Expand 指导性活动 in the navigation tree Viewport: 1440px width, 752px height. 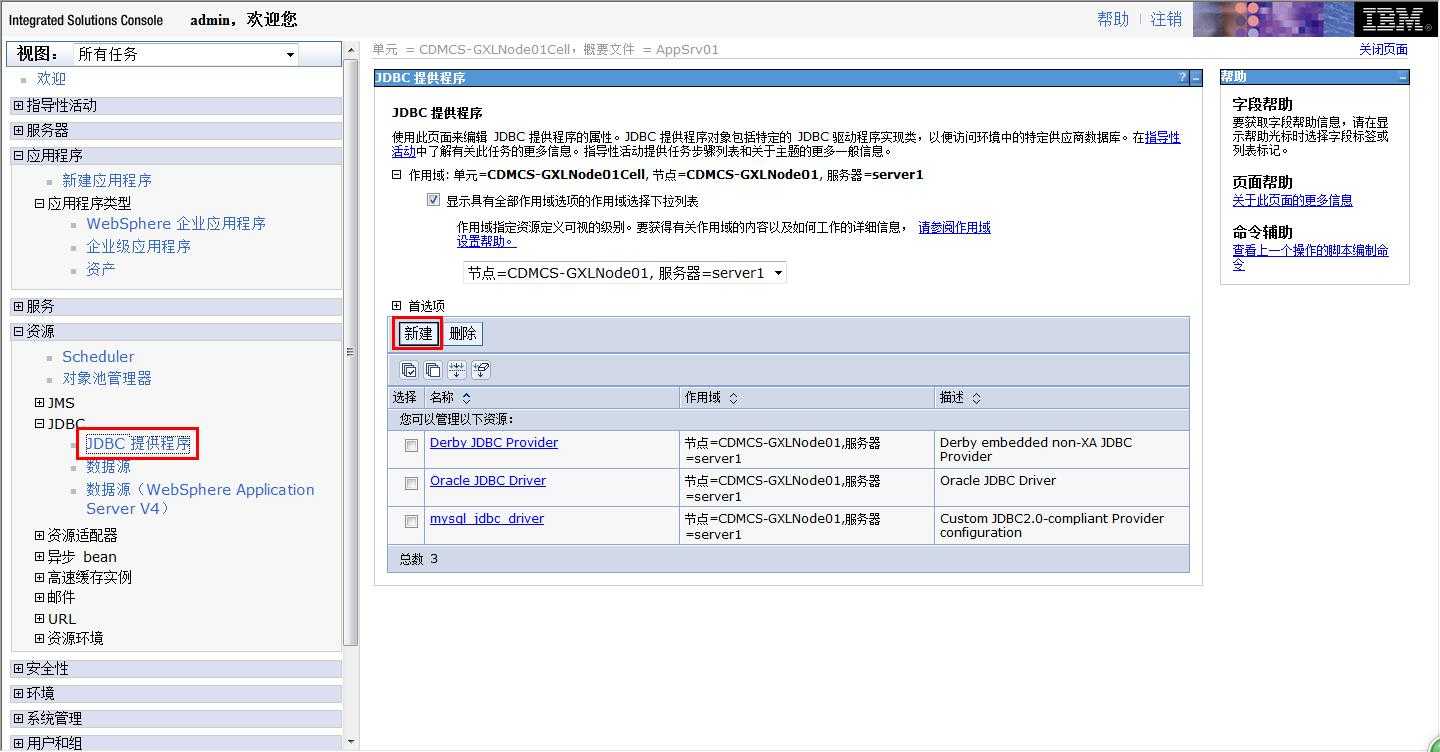(18, 105)
